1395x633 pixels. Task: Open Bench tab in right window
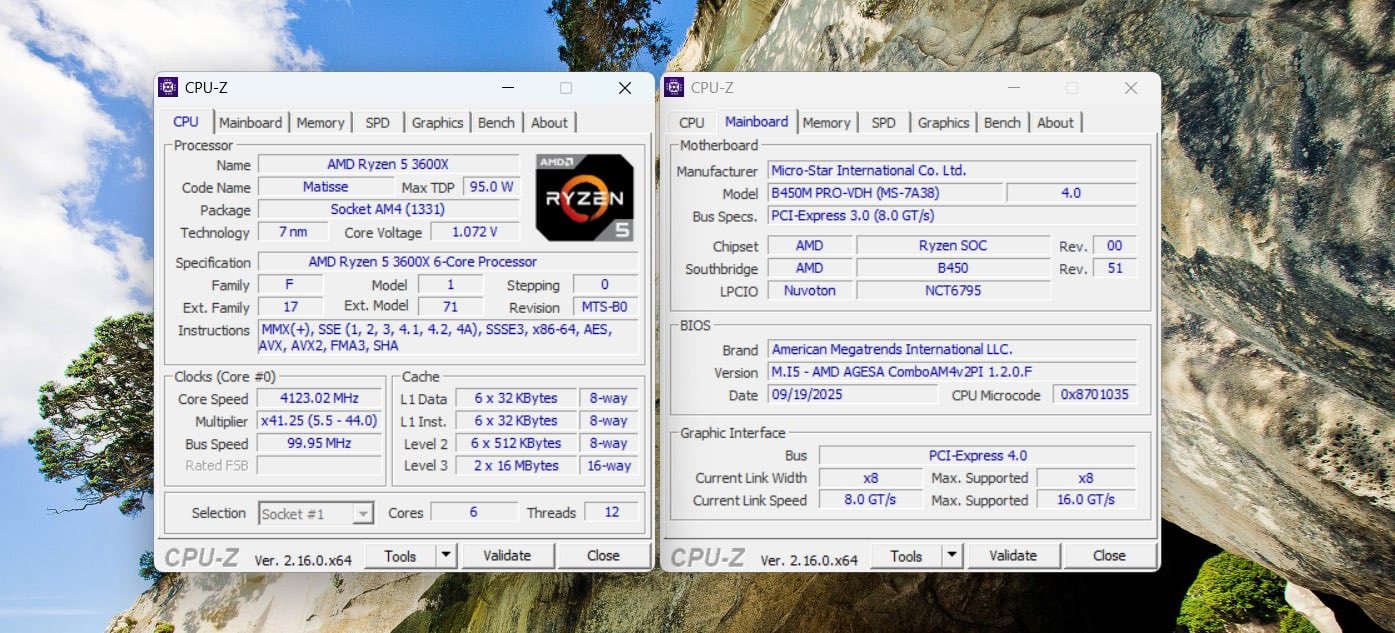point(1002,123)
